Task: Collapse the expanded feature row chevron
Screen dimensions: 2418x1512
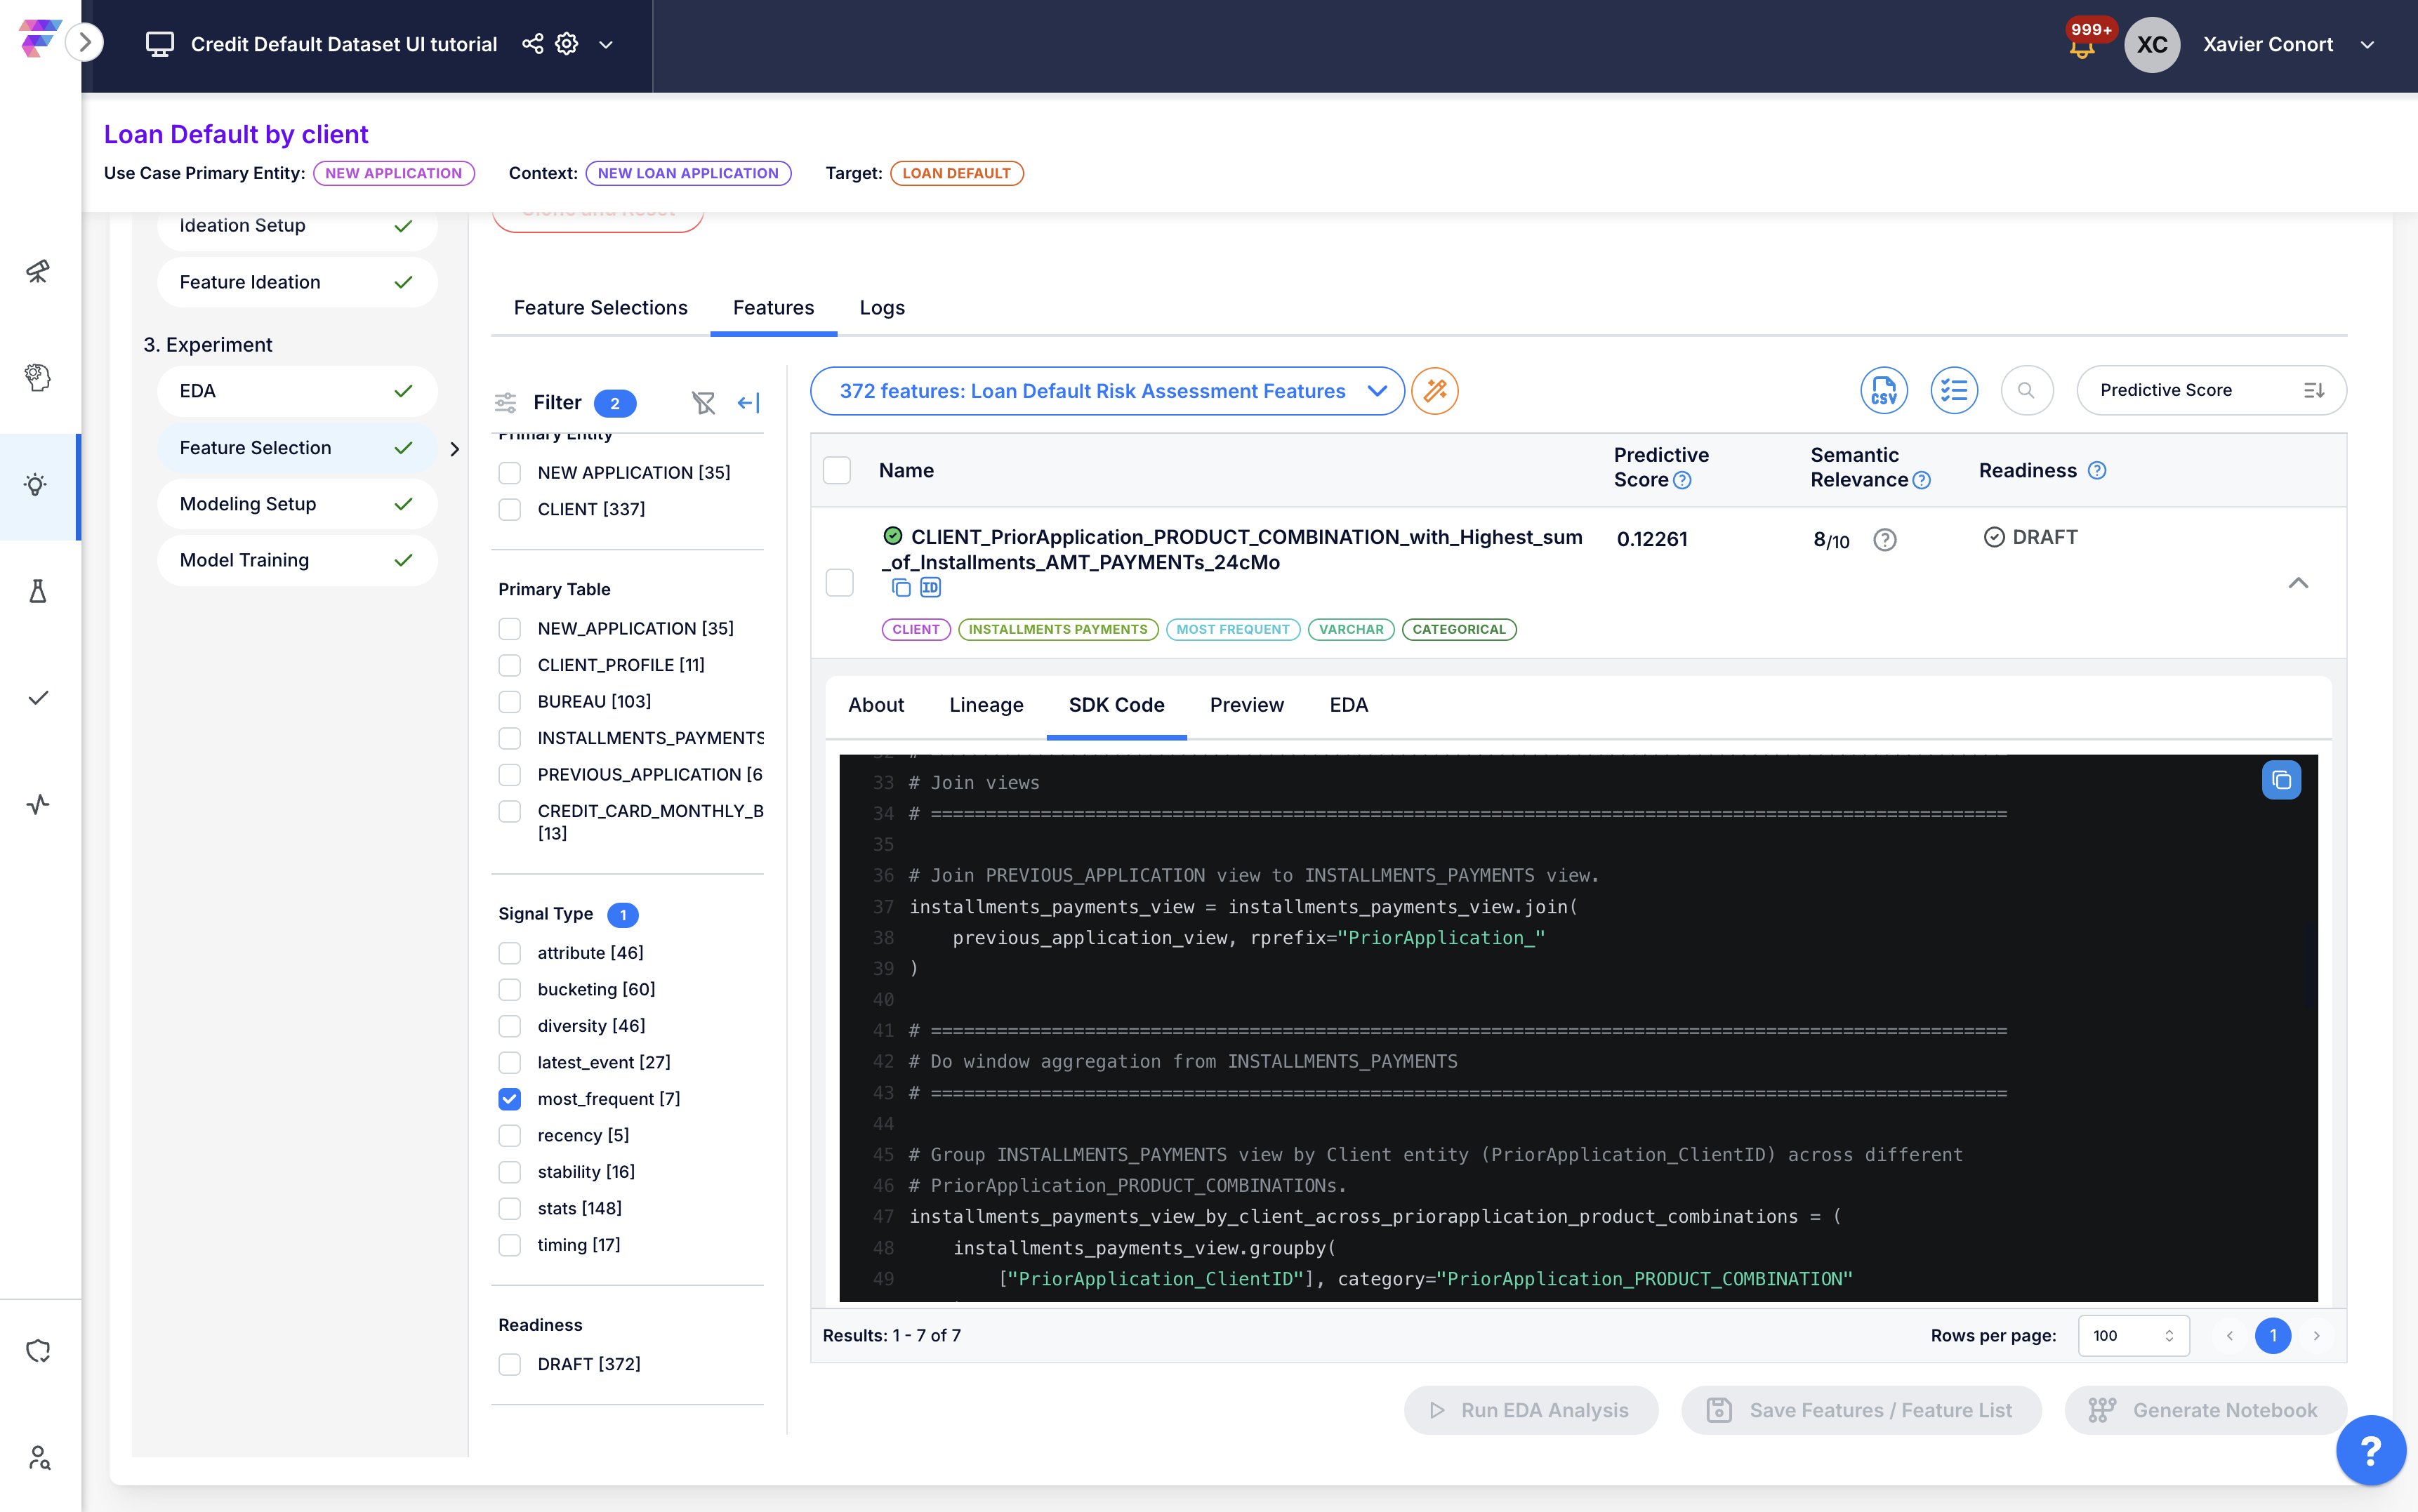Action: tap(2298, 583)
